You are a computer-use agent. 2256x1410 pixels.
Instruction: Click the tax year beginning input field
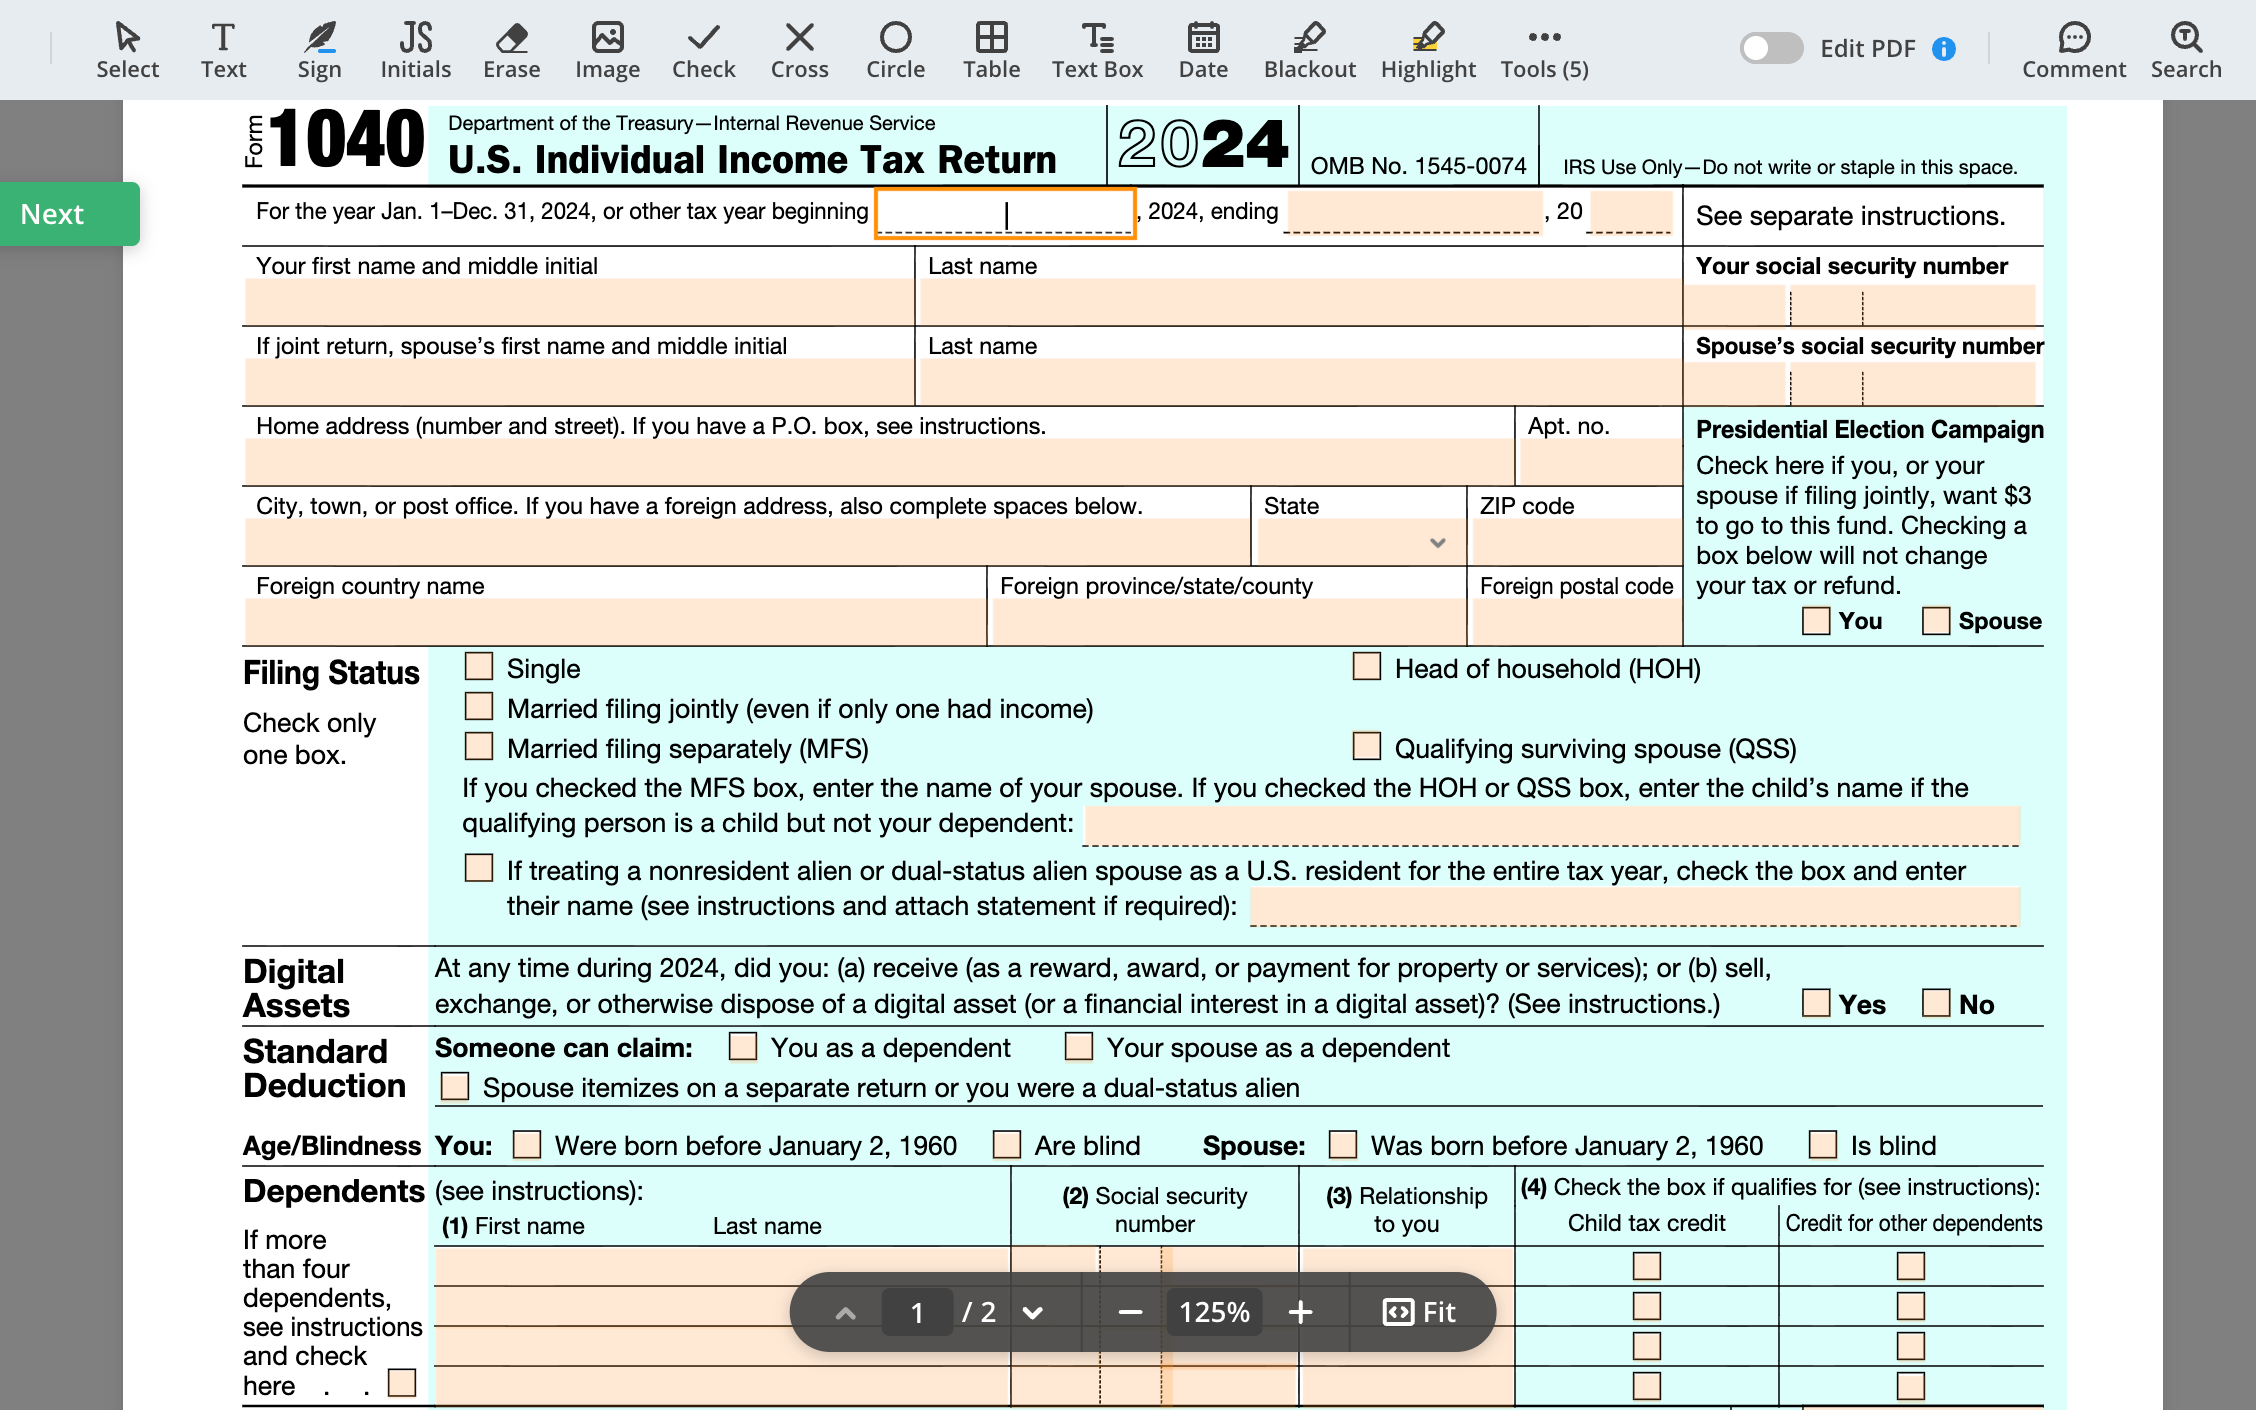point(1005,212)
